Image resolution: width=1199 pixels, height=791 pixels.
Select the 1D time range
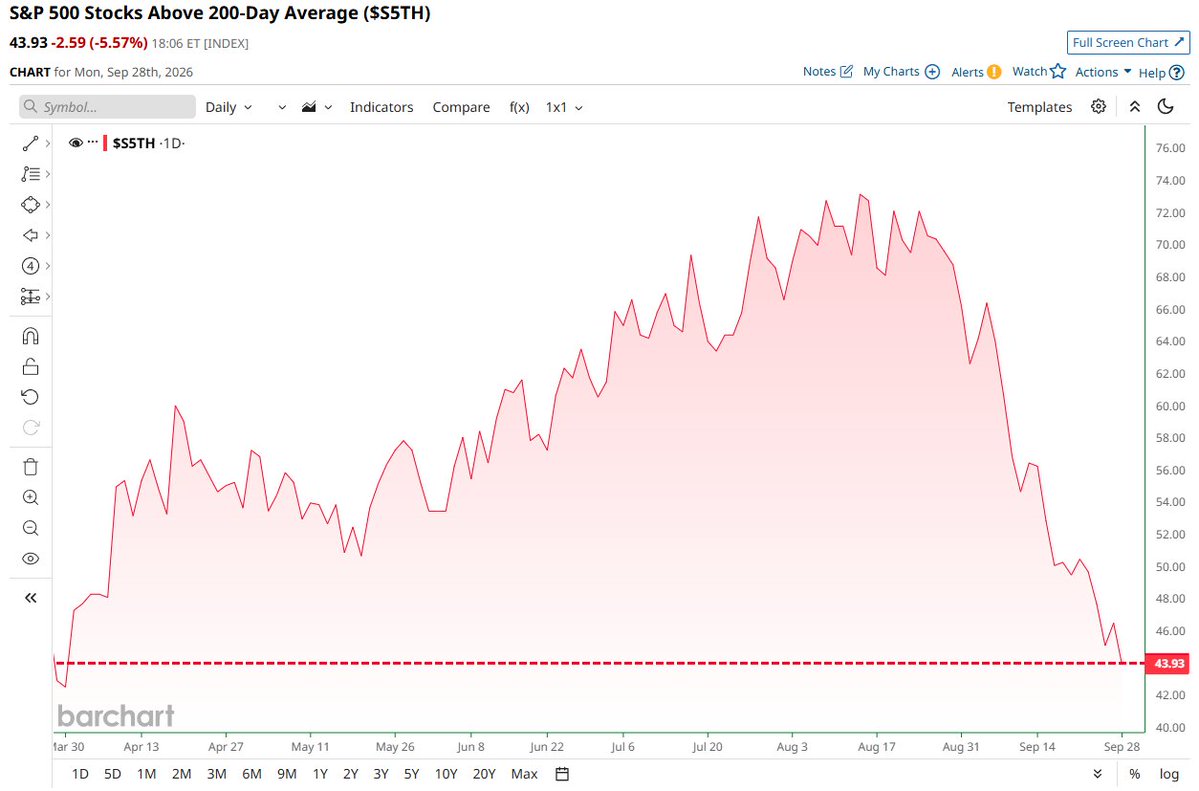[x=80, y=773]
